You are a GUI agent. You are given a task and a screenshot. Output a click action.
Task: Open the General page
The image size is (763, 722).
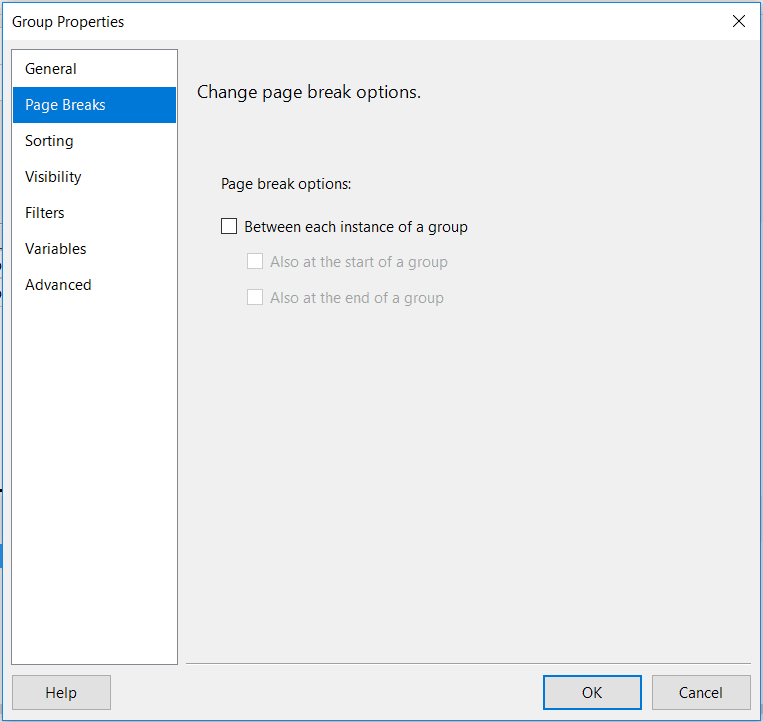pos(94,69)
